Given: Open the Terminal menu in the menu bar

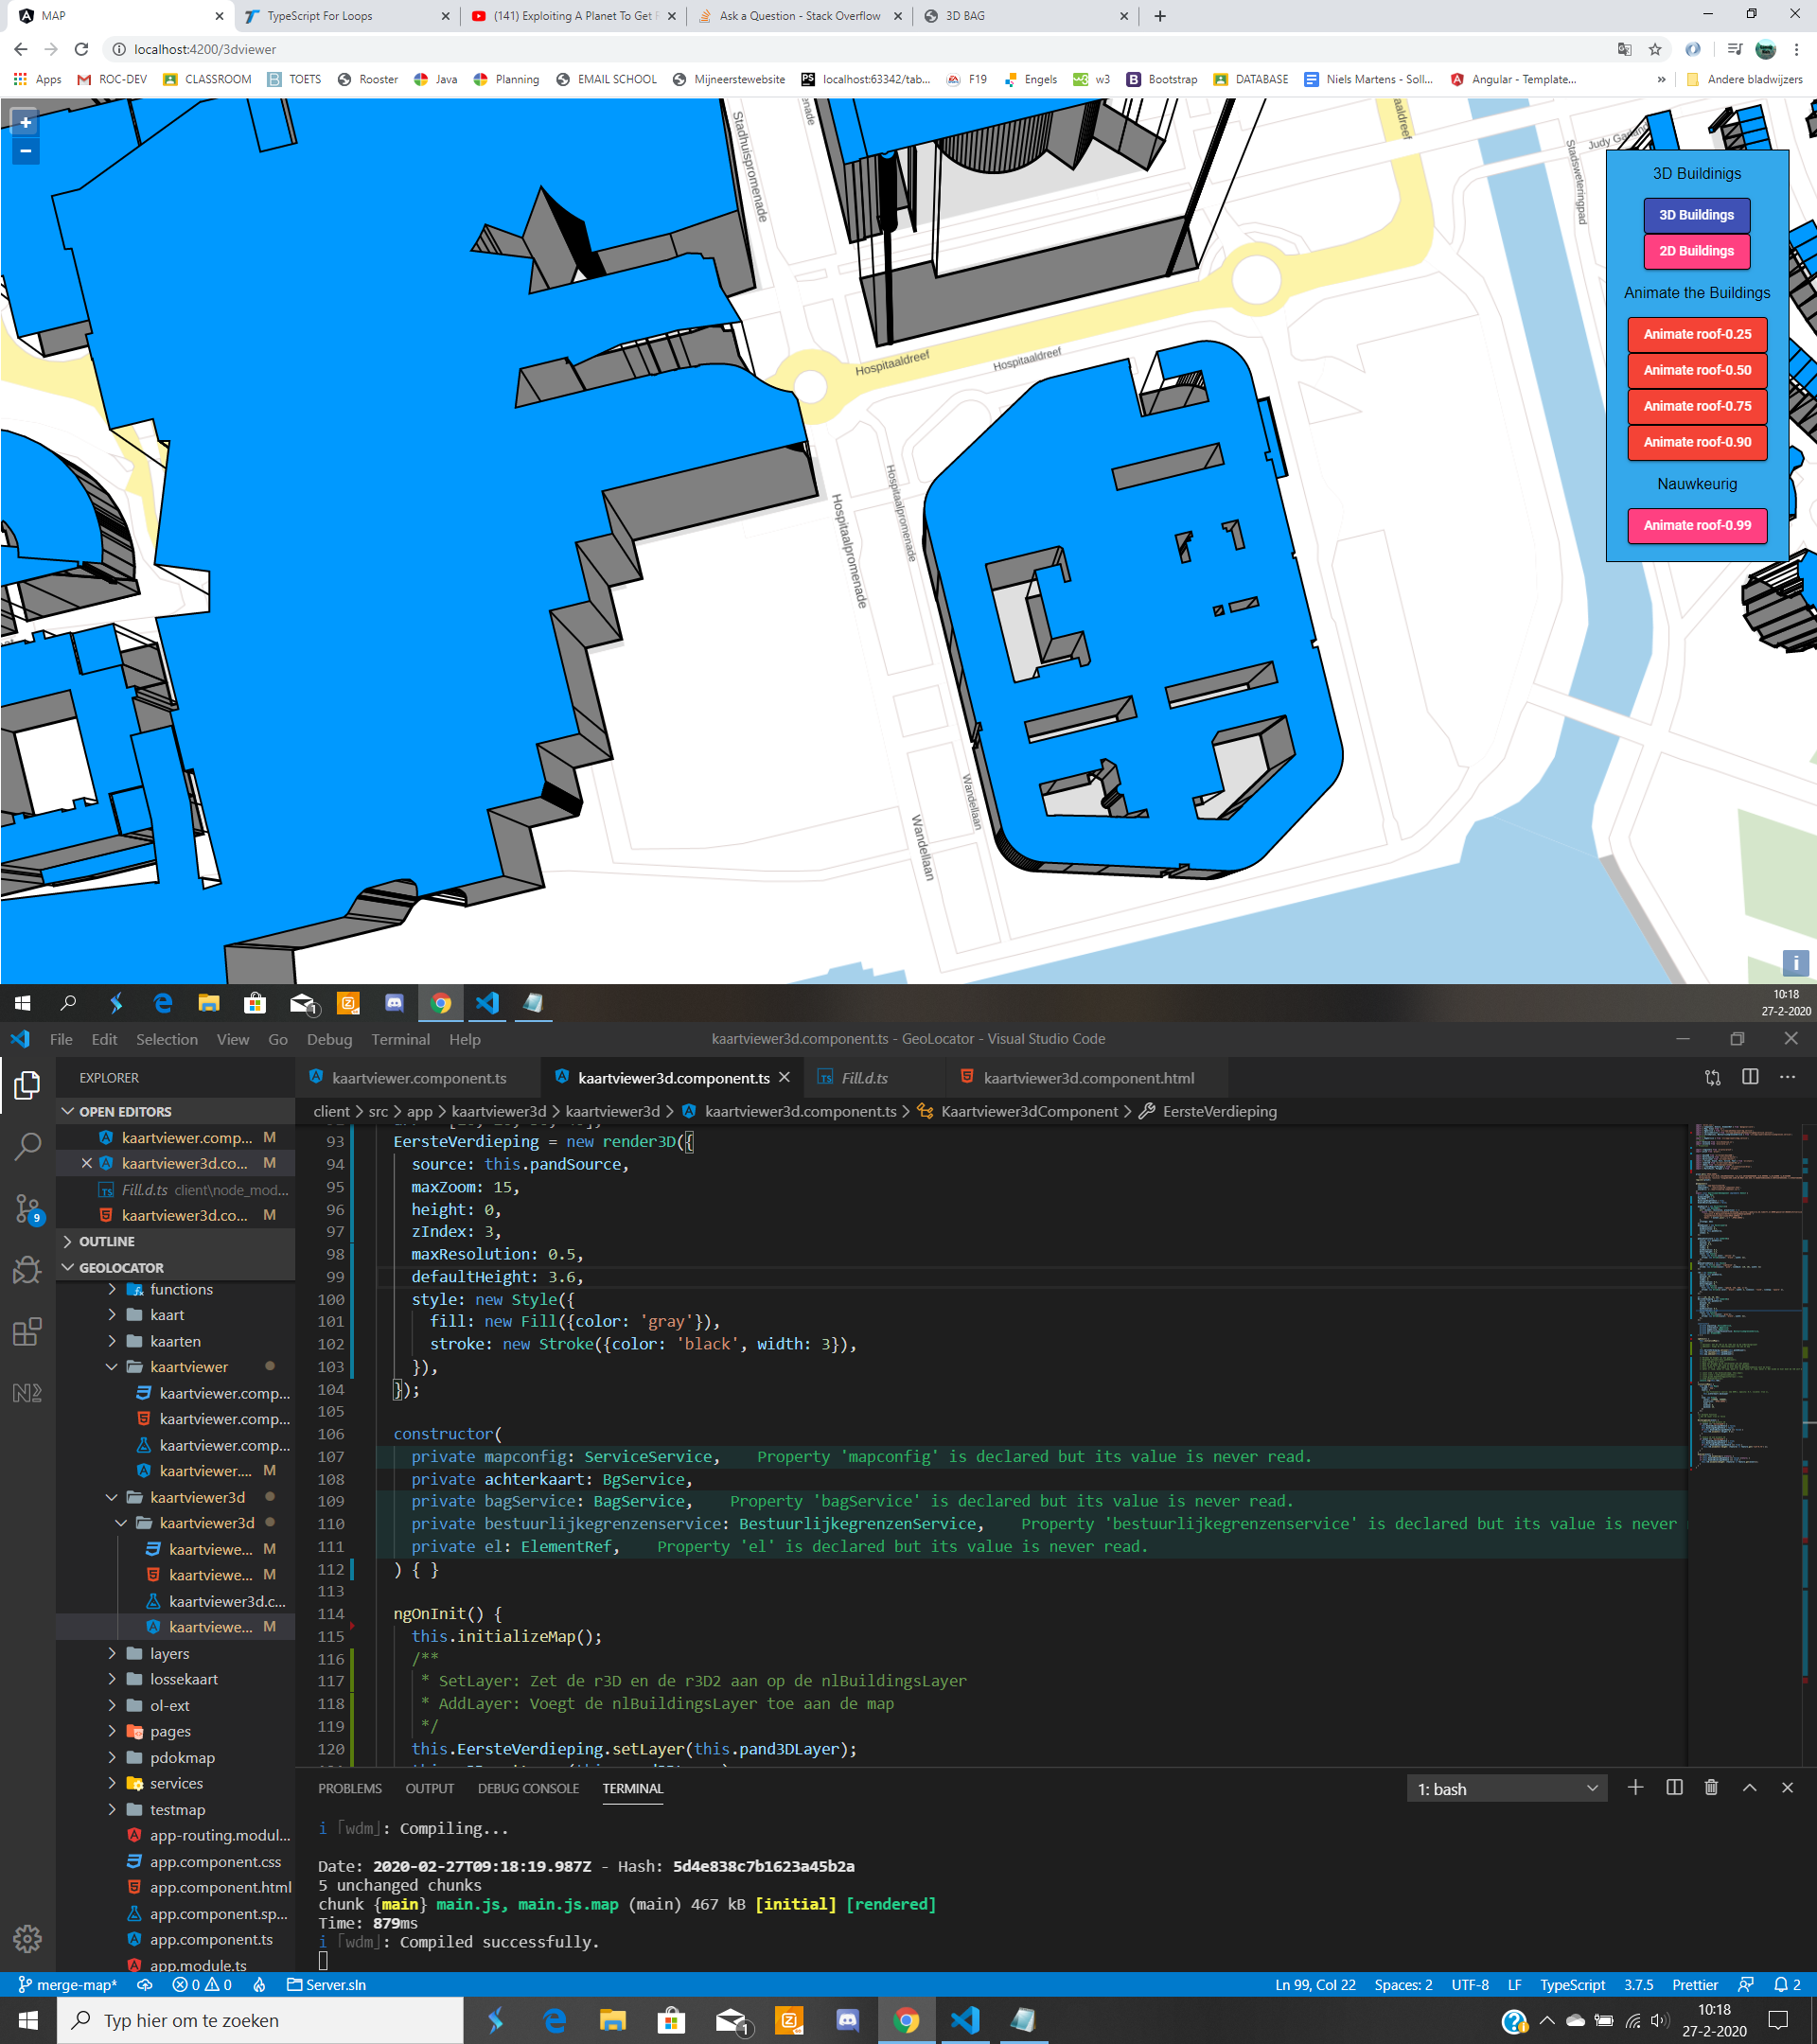Looking at the screenshot, I should [400, 1039].
